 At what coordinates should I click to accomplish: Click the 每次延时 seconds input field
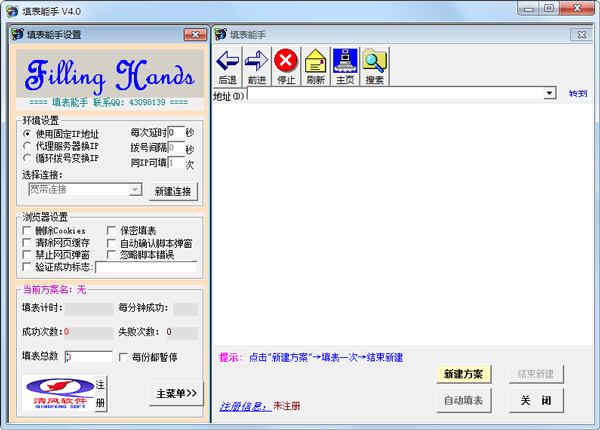(176, 133)
